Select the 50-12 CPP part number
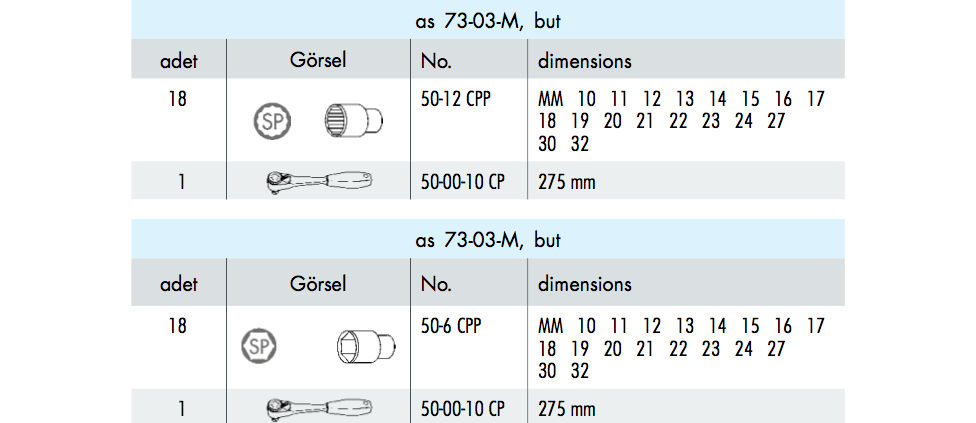 click(x=456, y=99)
